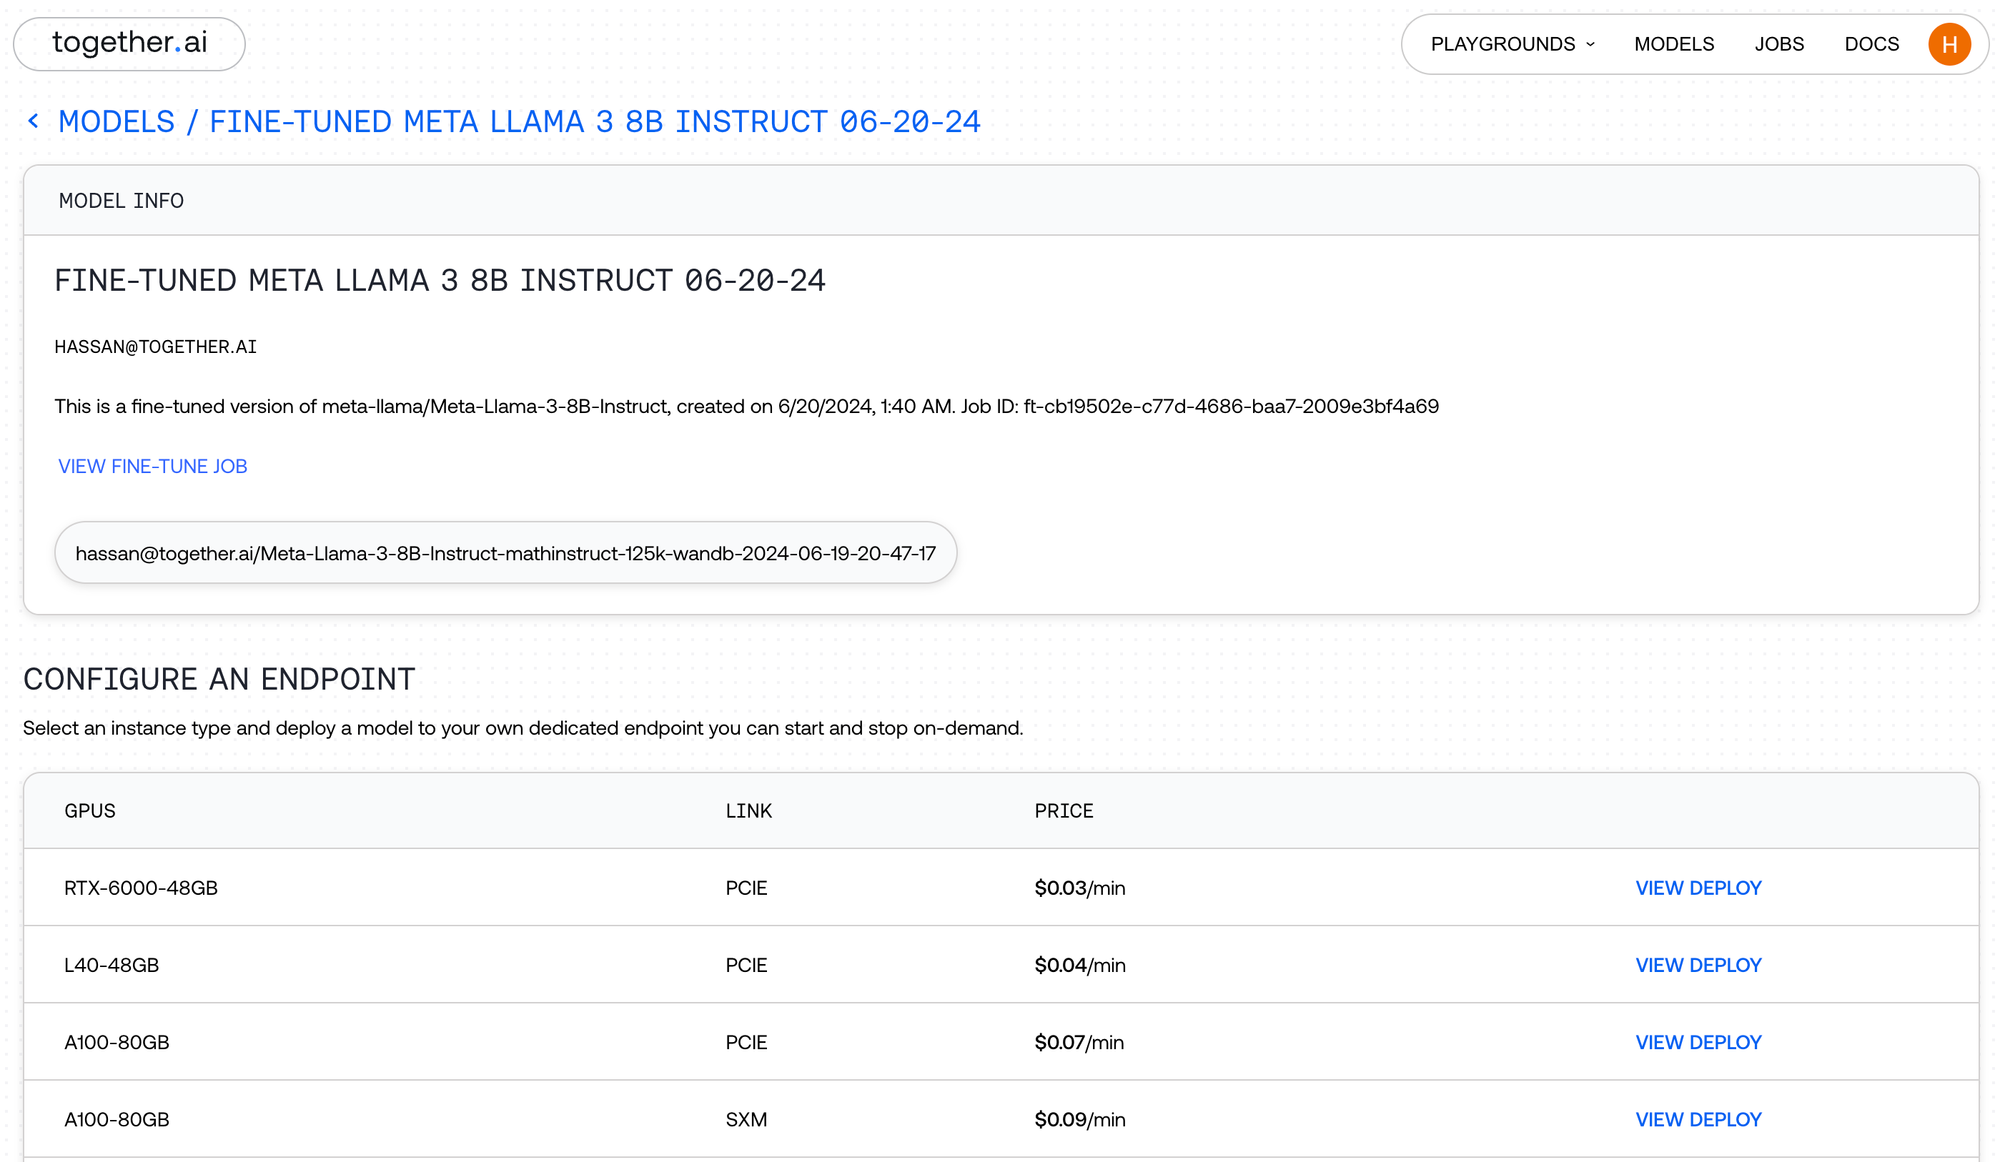Click the $0.07/min price cell
Screen dimensions: 2000x1162
[1079, 1042]
